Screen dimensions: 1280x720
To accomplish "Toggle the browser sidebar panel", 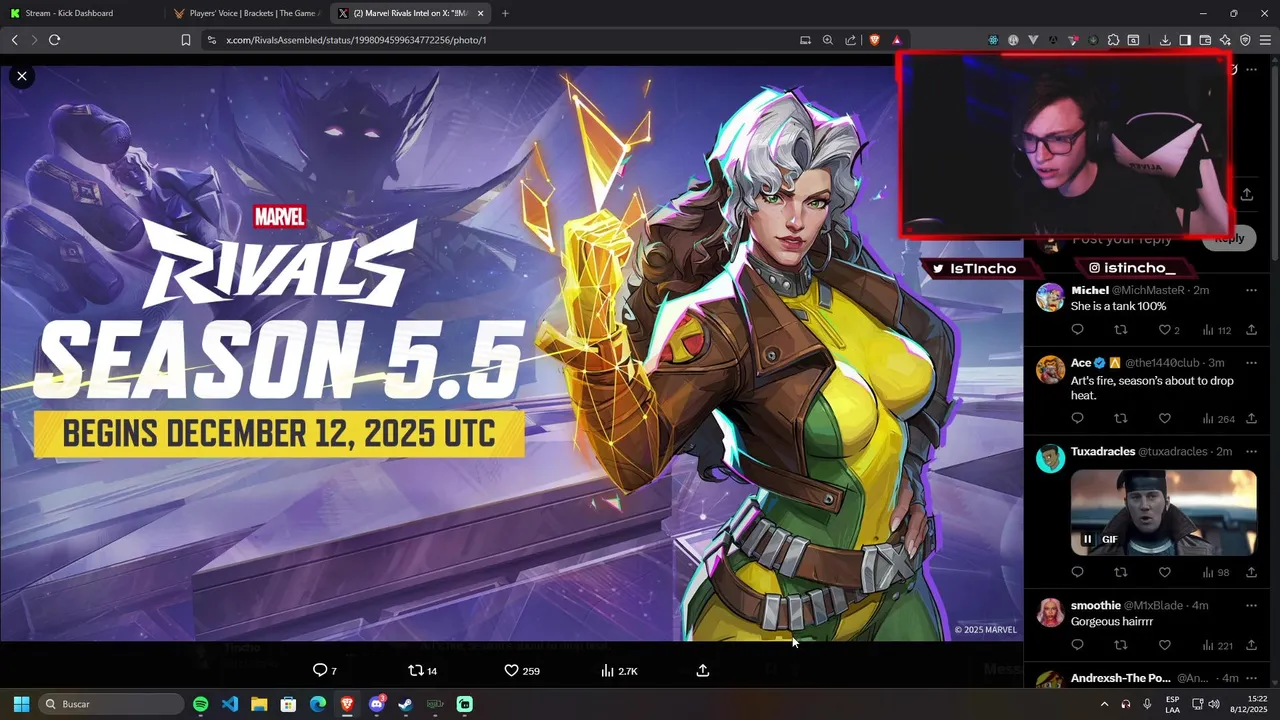I will [x=1185, y=40].
